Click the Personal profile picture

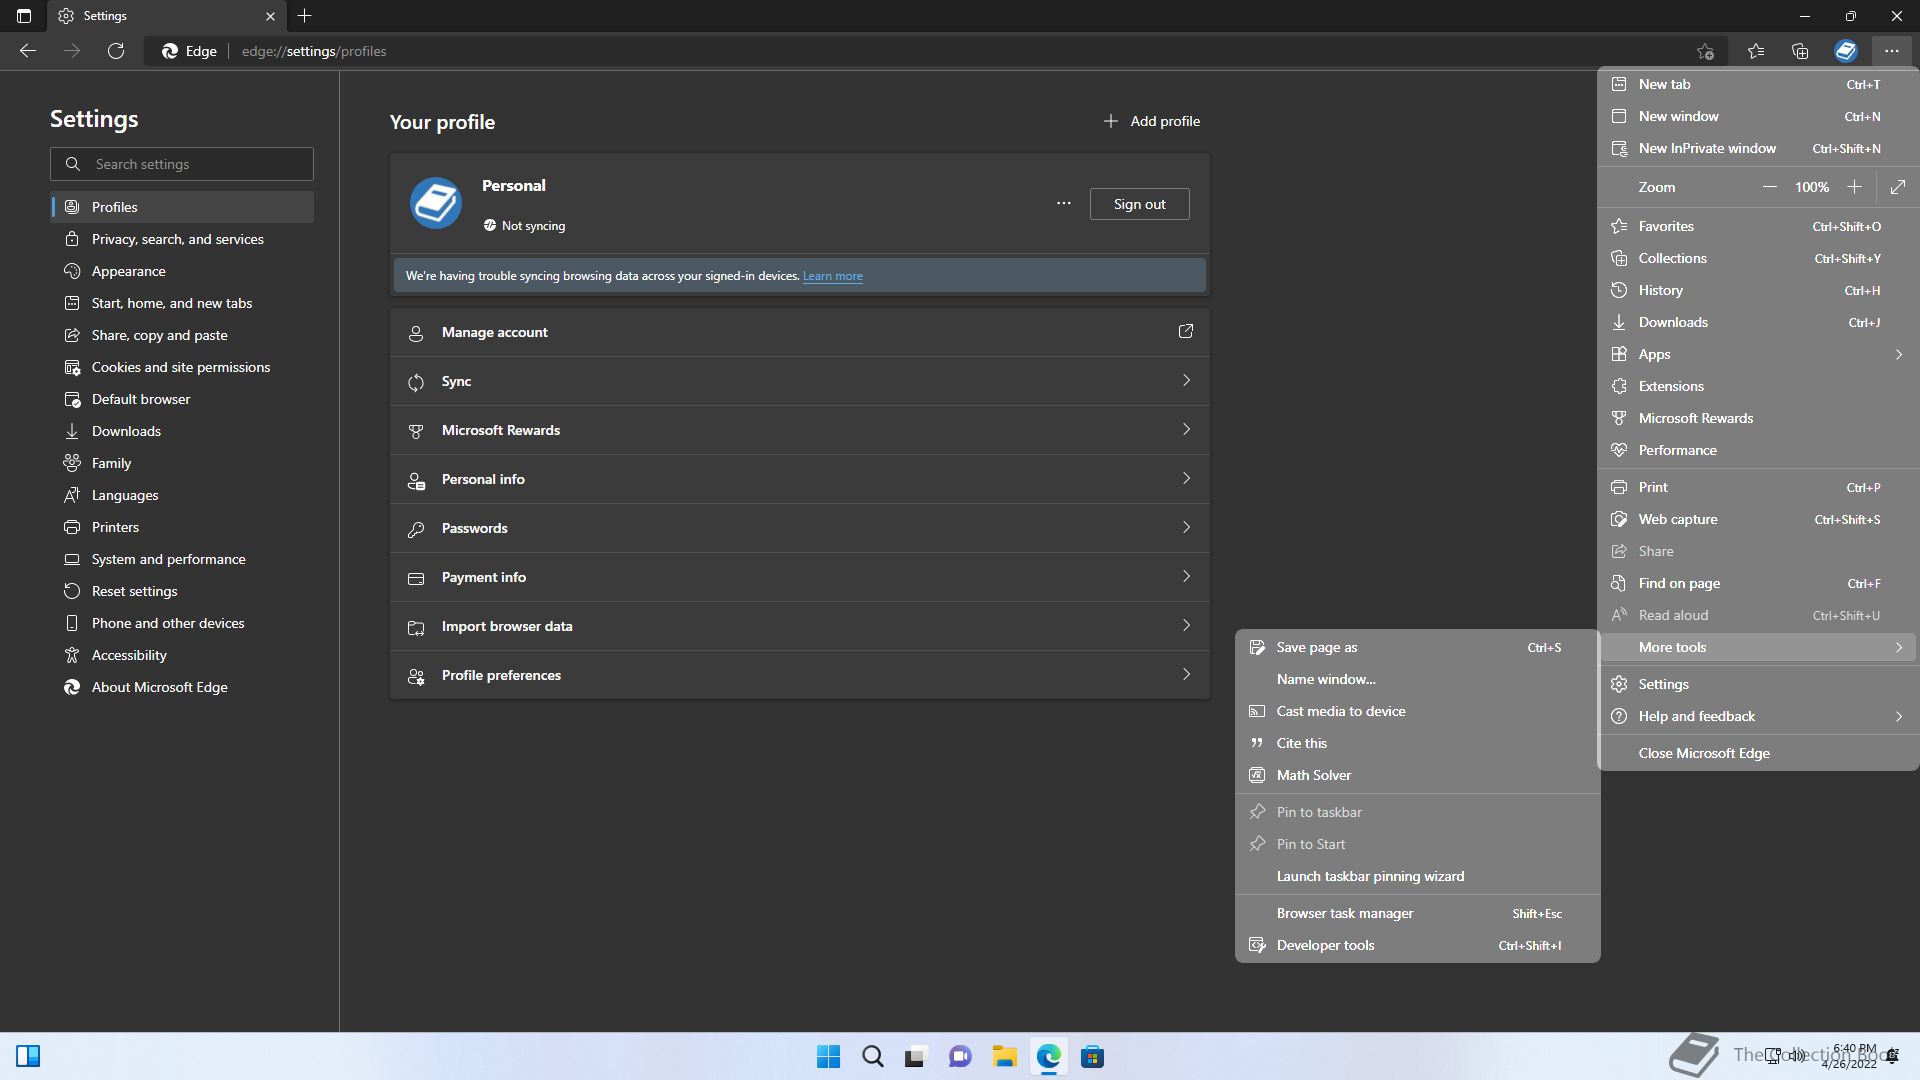[436, 203]
